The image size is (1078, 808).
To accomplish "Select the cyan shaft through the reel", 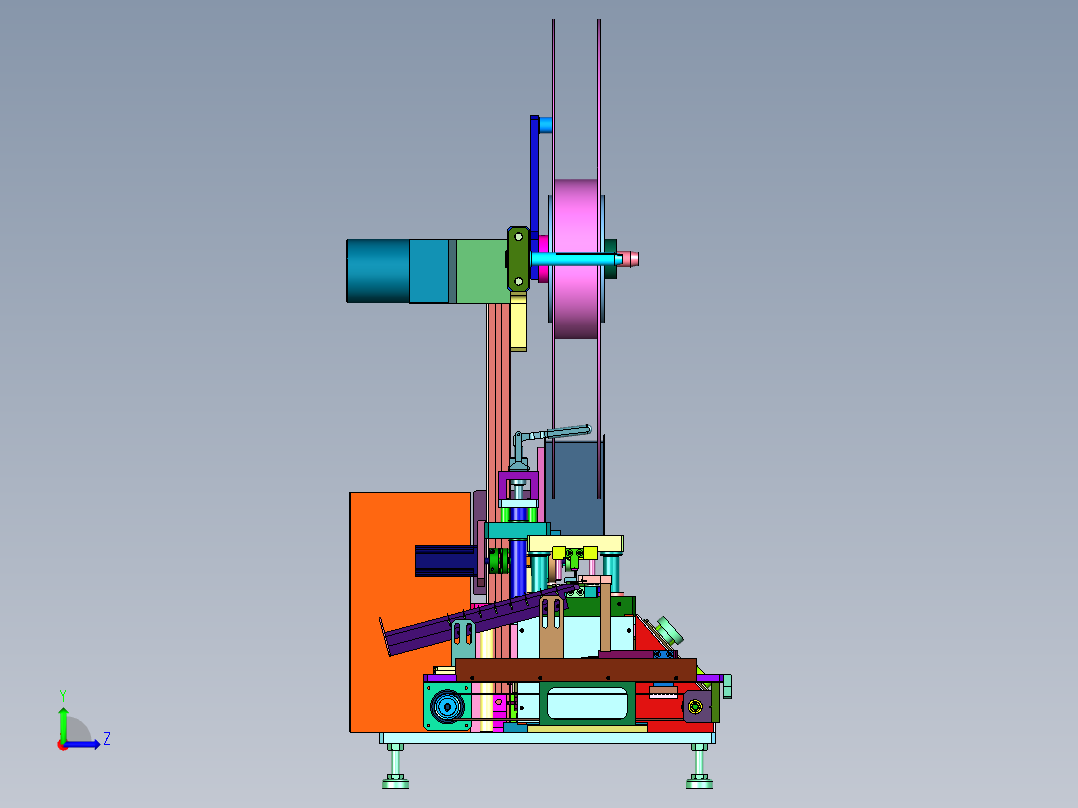I will 576,259.
